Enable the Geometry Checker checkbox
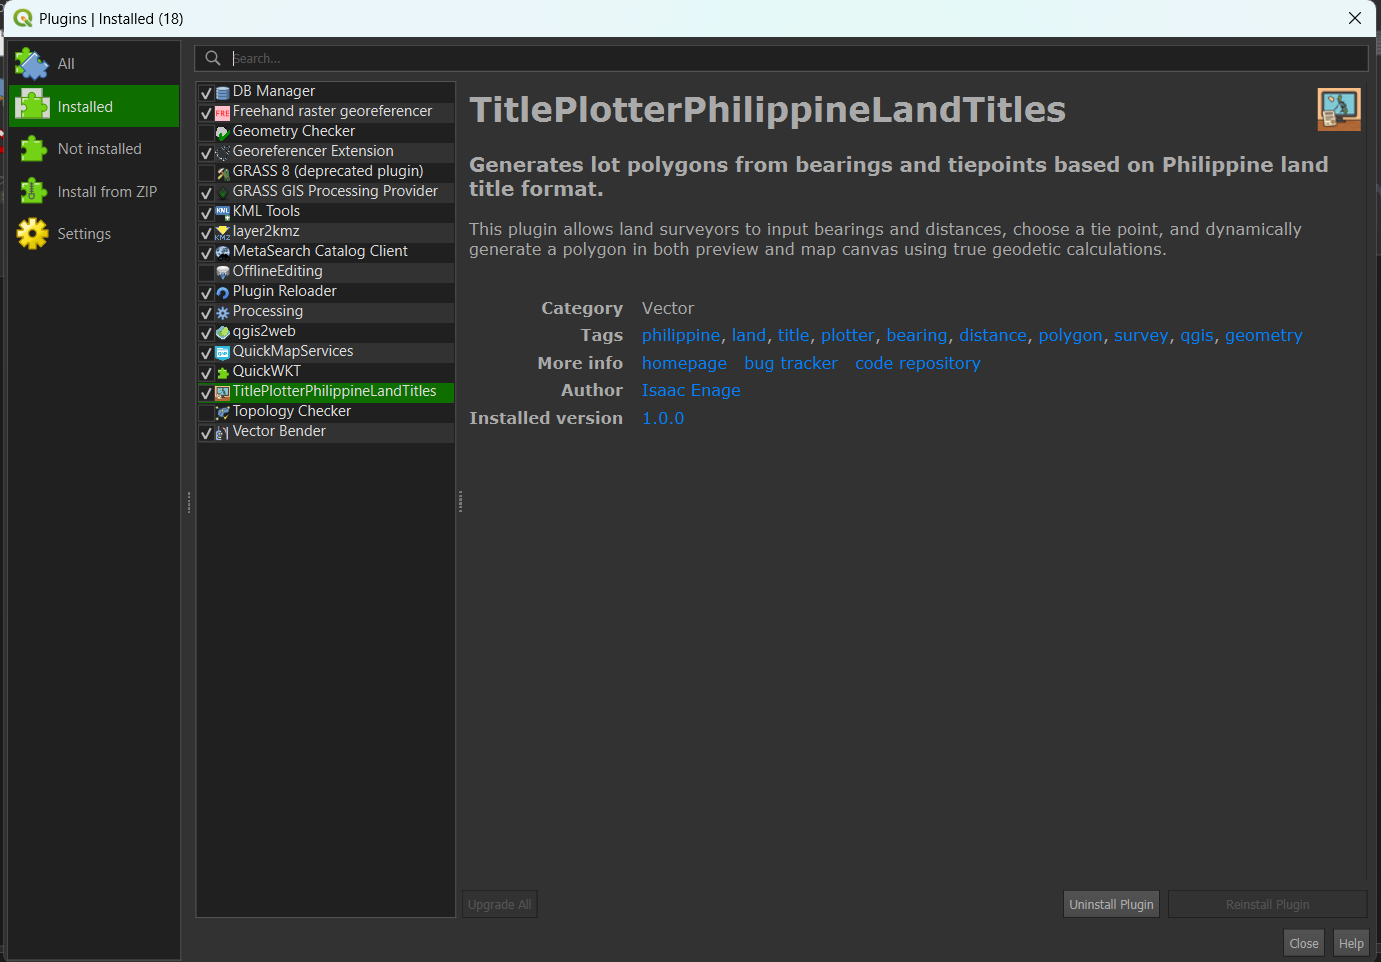 click(x=206, y=132)
